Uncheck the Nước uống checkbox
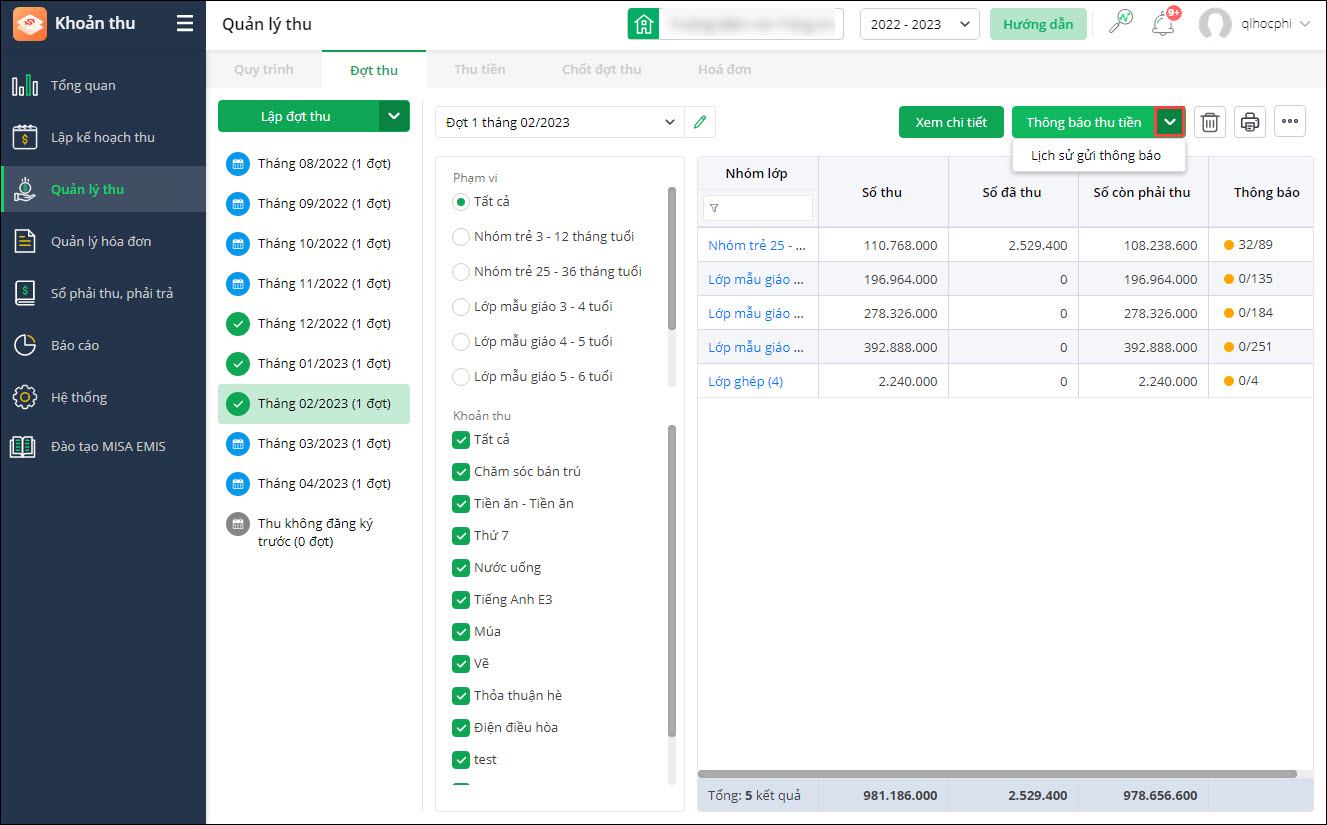This screenshot has width=1327, height=825. click(x=461, y=567)
